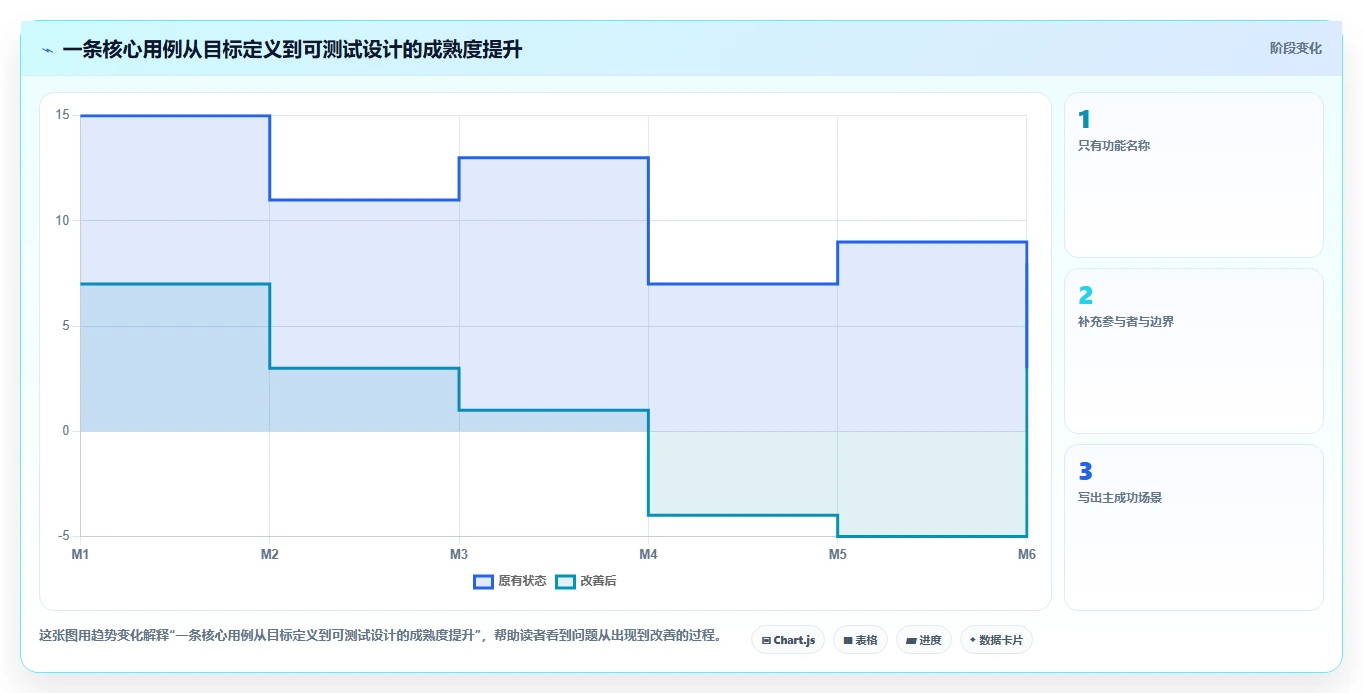This screenshot has width=1363, height=693.
Task: Select the 进度 tag chip
Action: pyautogui.click(x=924, y=640)
